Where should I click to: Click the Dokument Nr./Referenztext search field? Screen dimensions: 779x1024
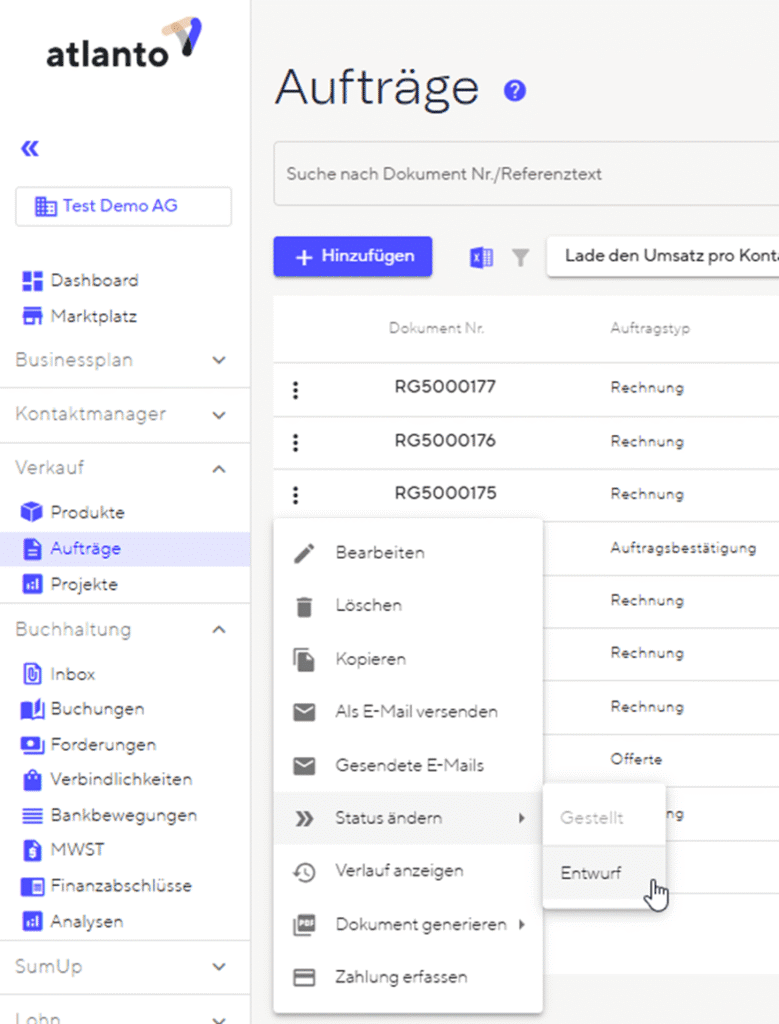[x=520, y=174]
